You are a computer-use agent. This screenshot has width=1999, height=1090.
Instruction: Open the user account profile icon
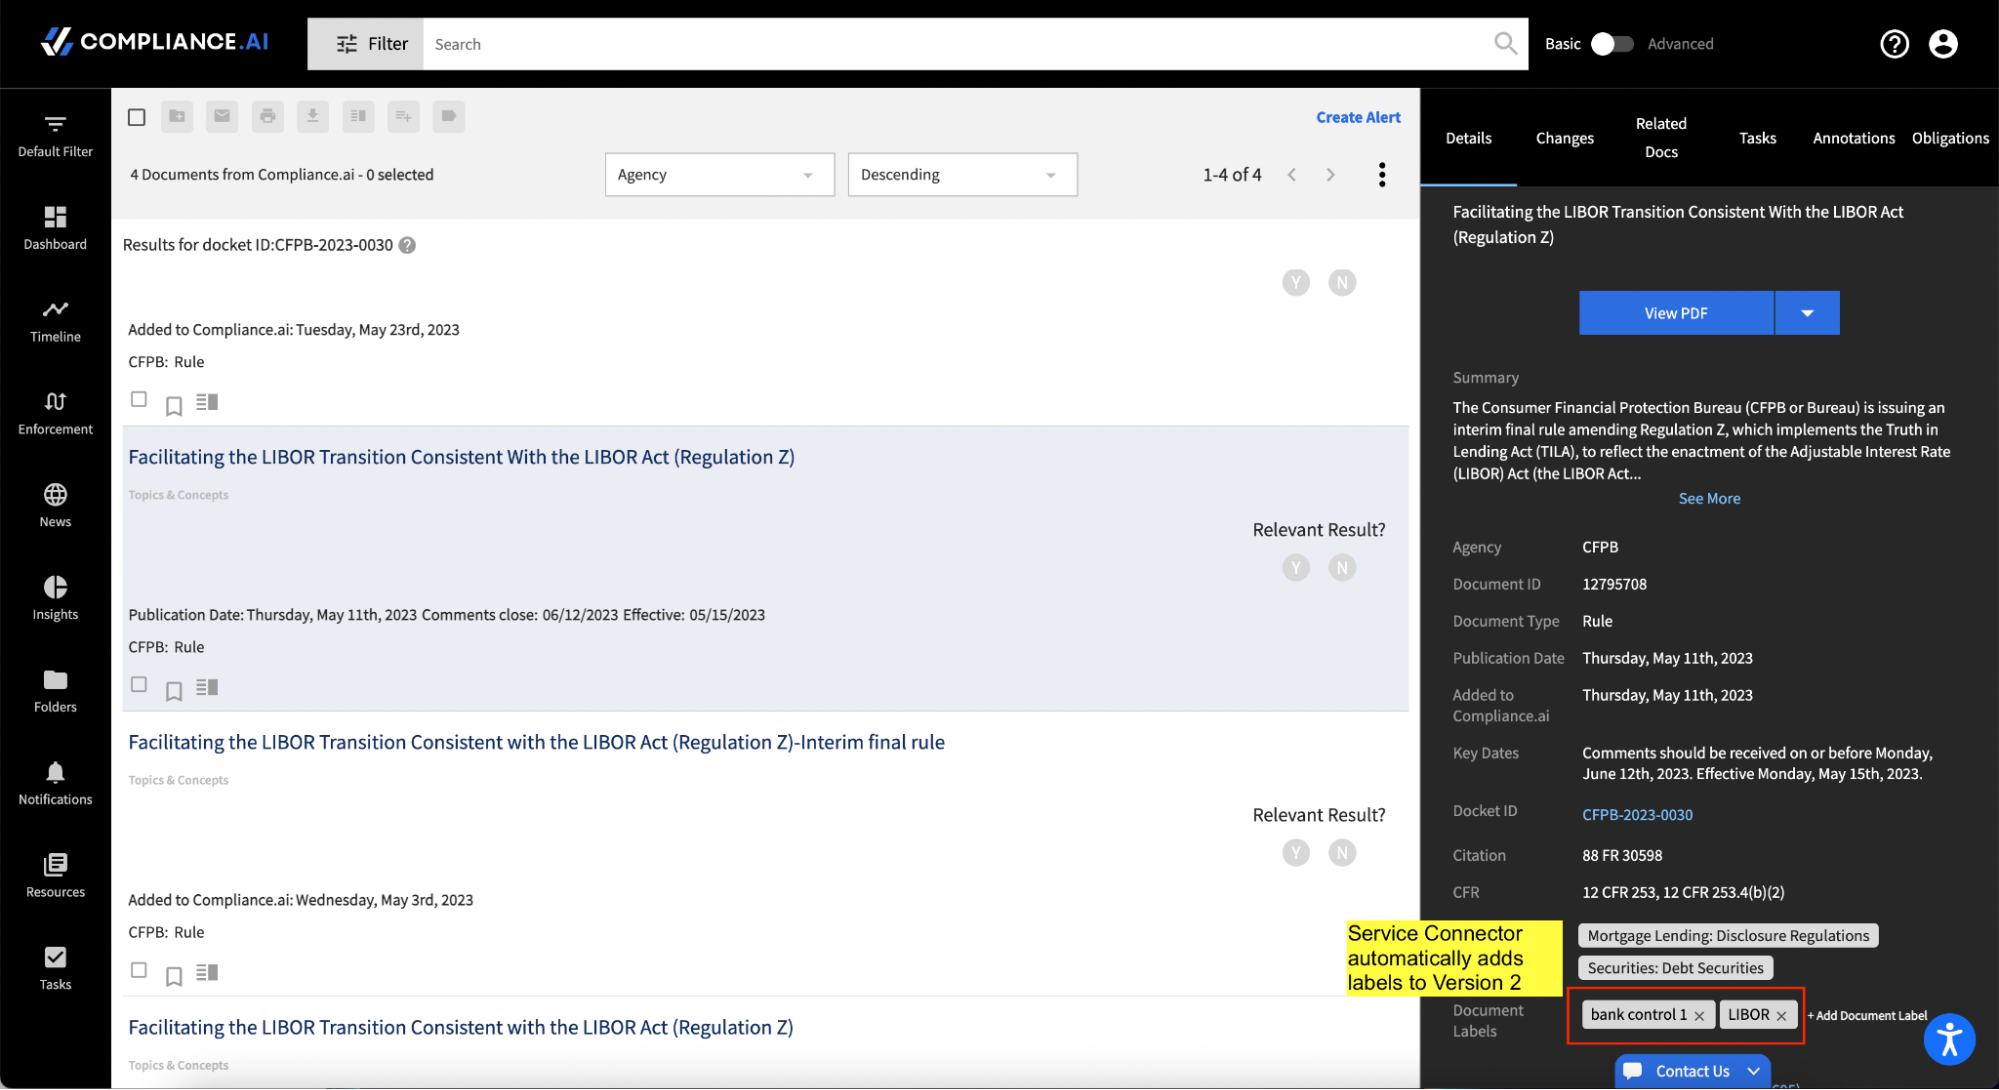pyautogui.click(x=1943, y=44)
